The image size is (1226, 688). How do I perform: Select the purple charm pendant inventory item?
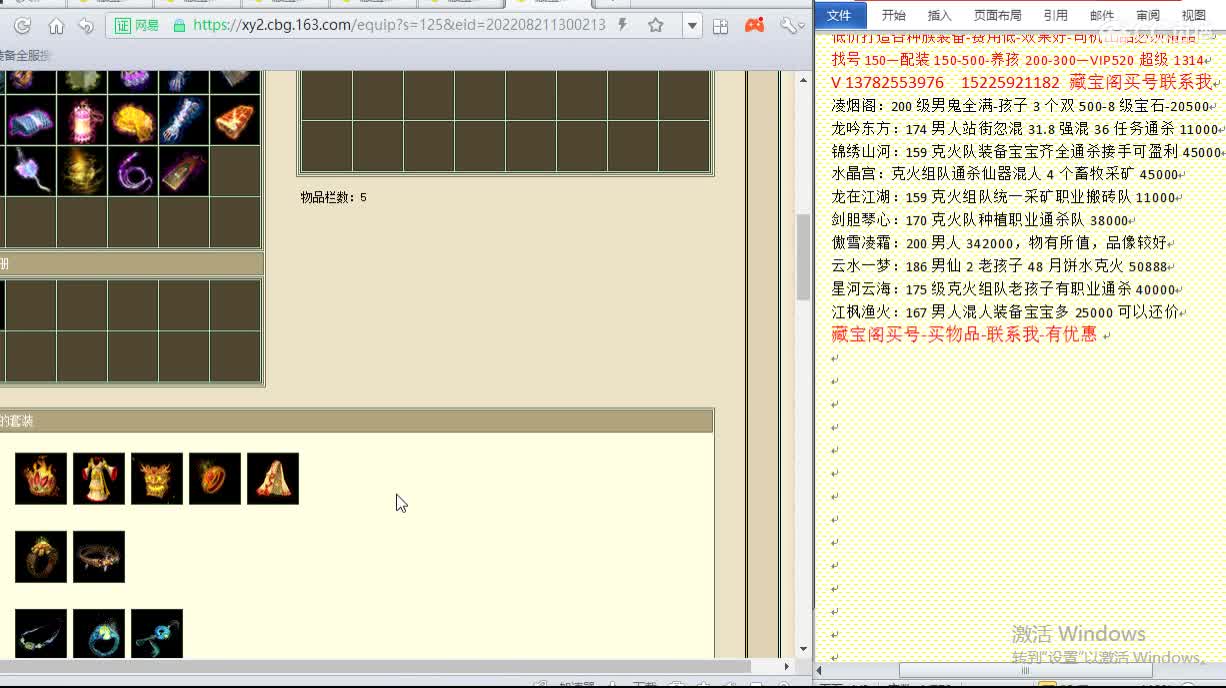click(29, 171)
